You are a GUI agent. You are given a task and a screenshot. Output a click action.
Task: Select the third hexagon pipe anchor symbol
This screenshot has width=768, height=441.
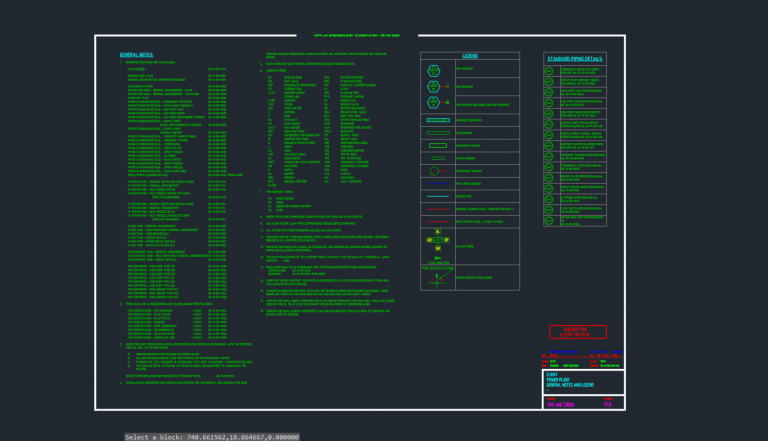click(x=433, y=102)
